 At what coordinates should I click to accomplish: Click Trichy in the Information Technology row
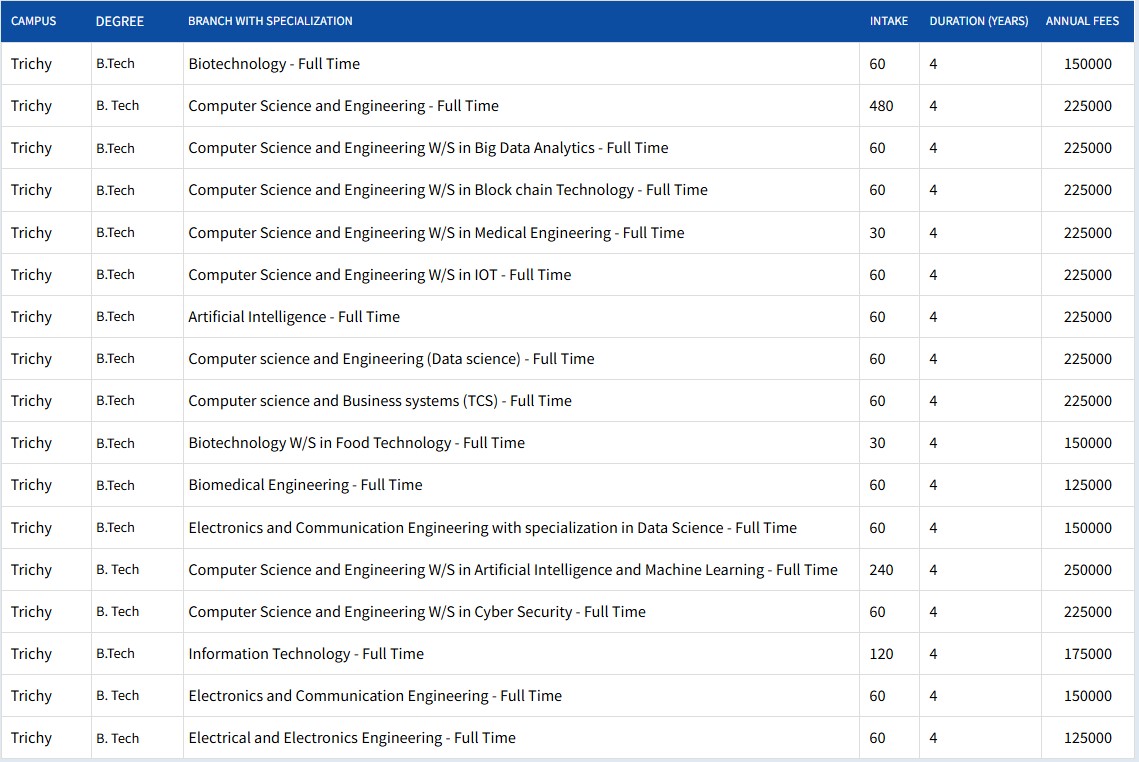click(31, 654)
